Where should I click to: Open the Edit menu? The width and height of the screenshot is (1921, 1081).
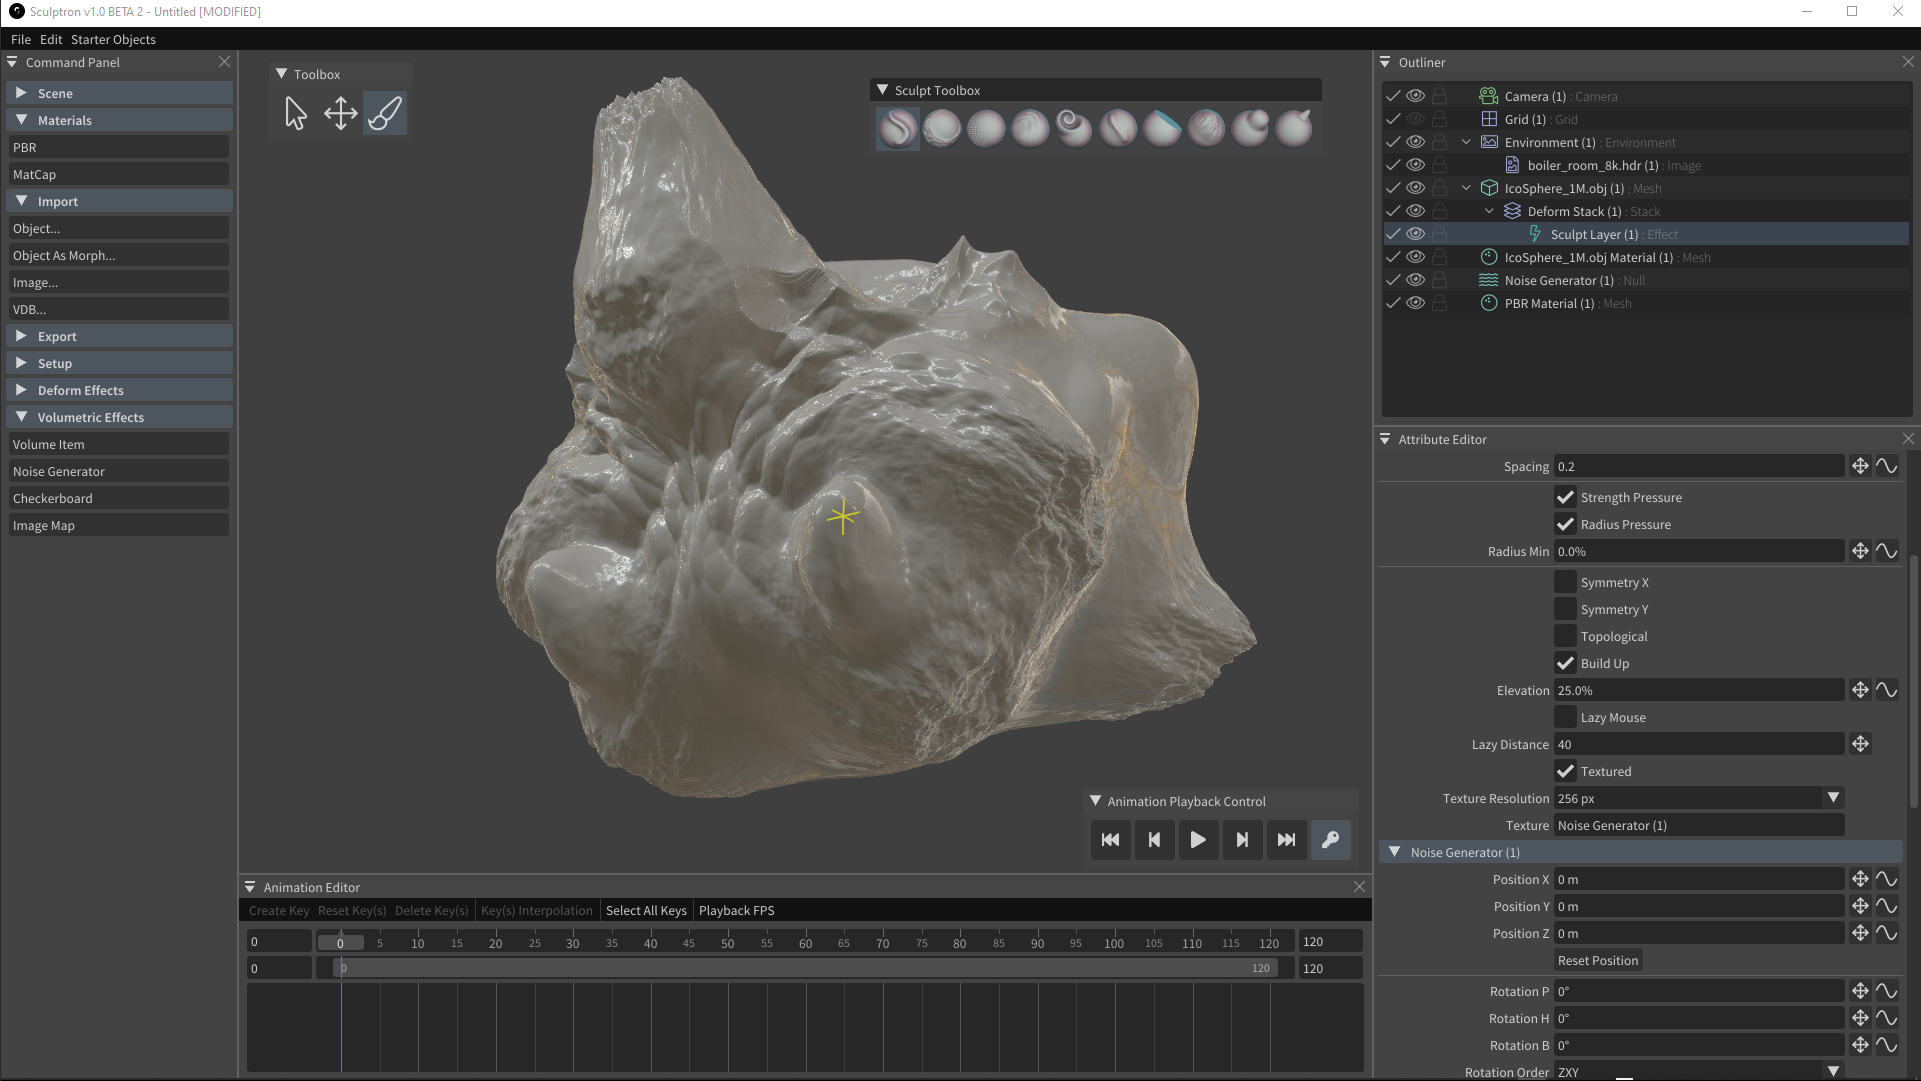click(x=51, y=39)
